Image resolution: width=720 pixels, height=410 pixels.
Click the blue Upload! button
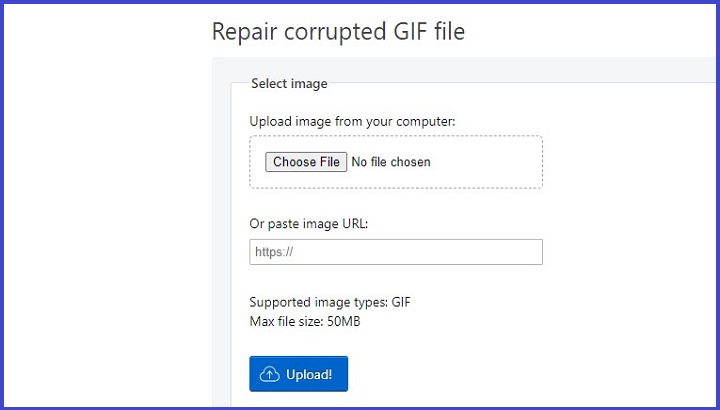[x=298, y=374]
